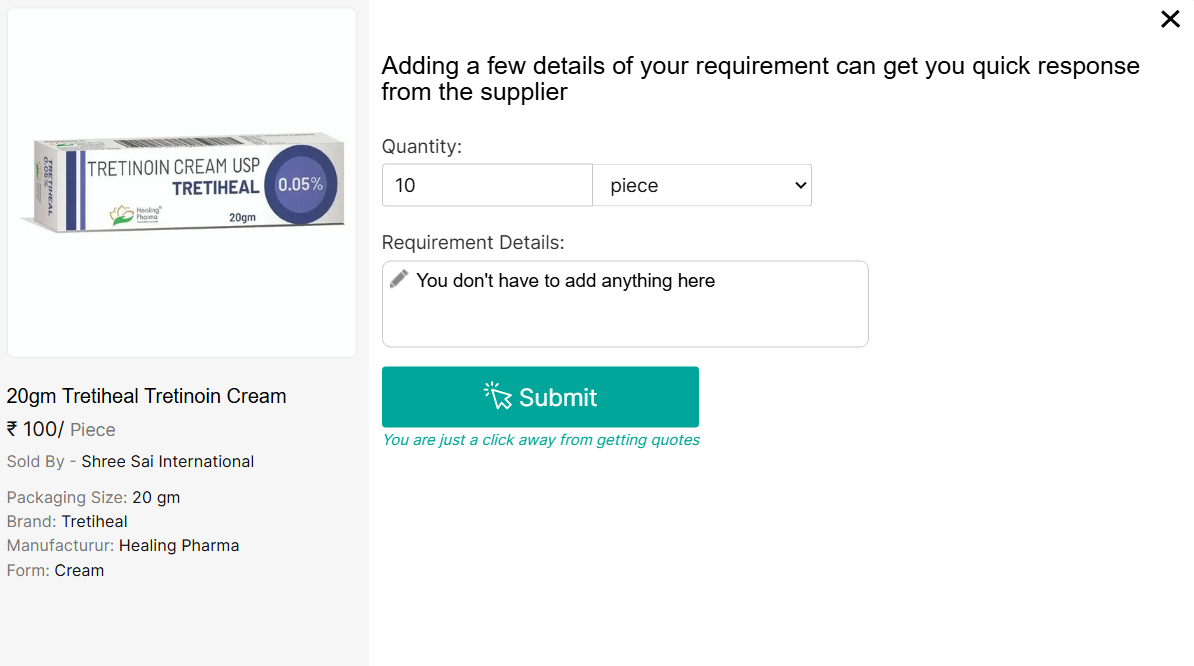Click the ₹ 100/ Piece price text
Image resolution: width=1194 pixels, height=666 pixels.
(62, 429)
